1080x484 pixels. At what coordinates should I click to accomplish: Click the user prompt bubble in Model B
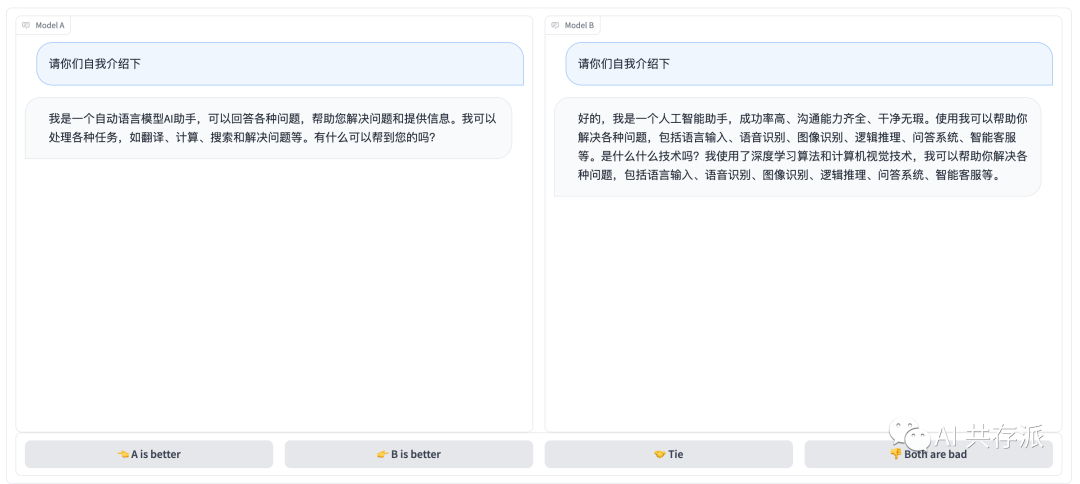[809, 64]
